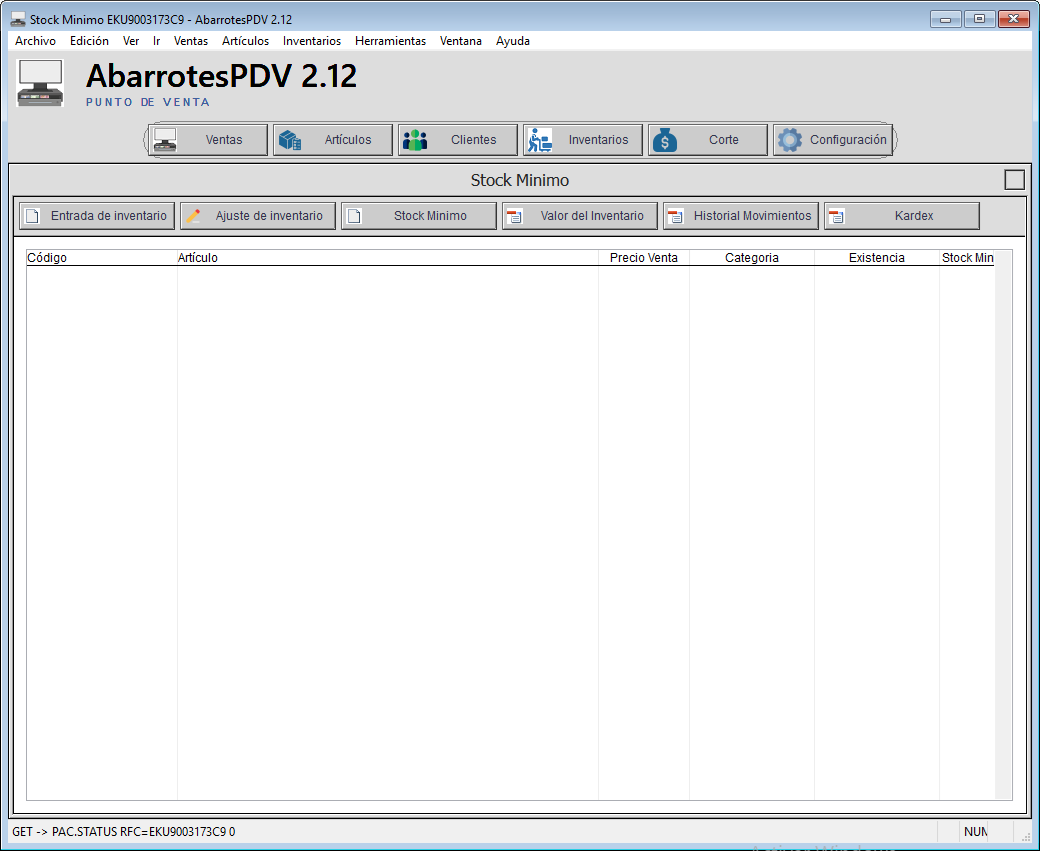The image size is (1040, 851).
Task: Click Stock Minimo toolbar button text
Action: (430, 216)
